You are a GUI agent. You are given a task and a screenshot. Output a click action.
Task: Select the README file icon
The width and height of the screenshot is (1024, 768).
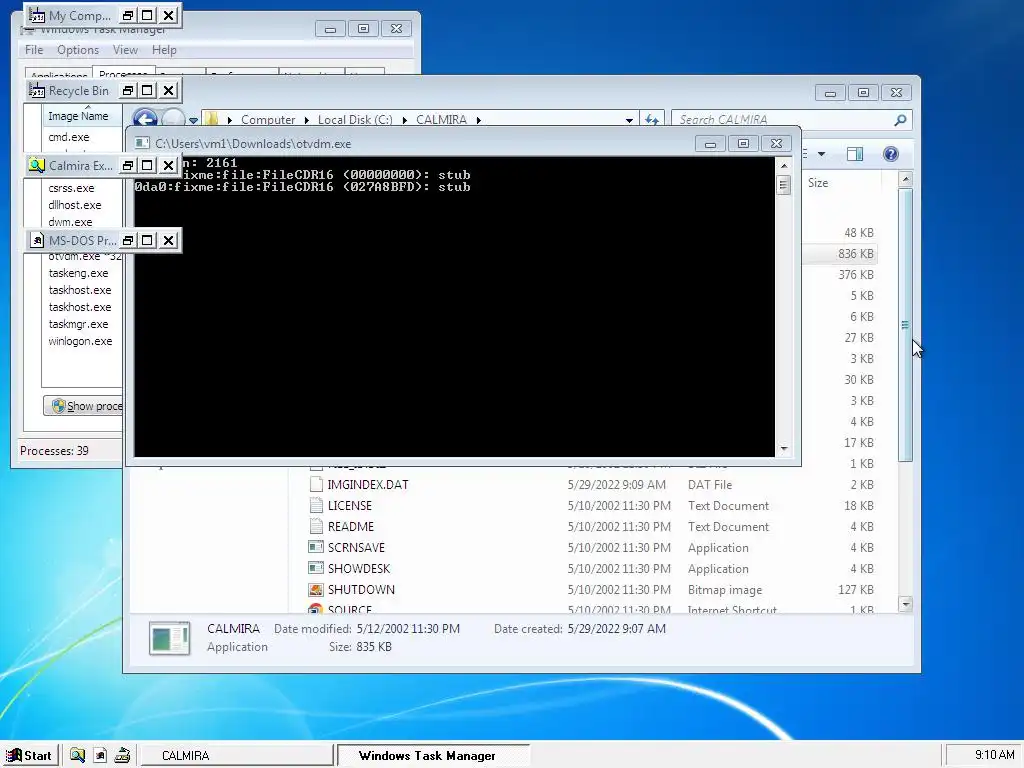coord(316,526)
